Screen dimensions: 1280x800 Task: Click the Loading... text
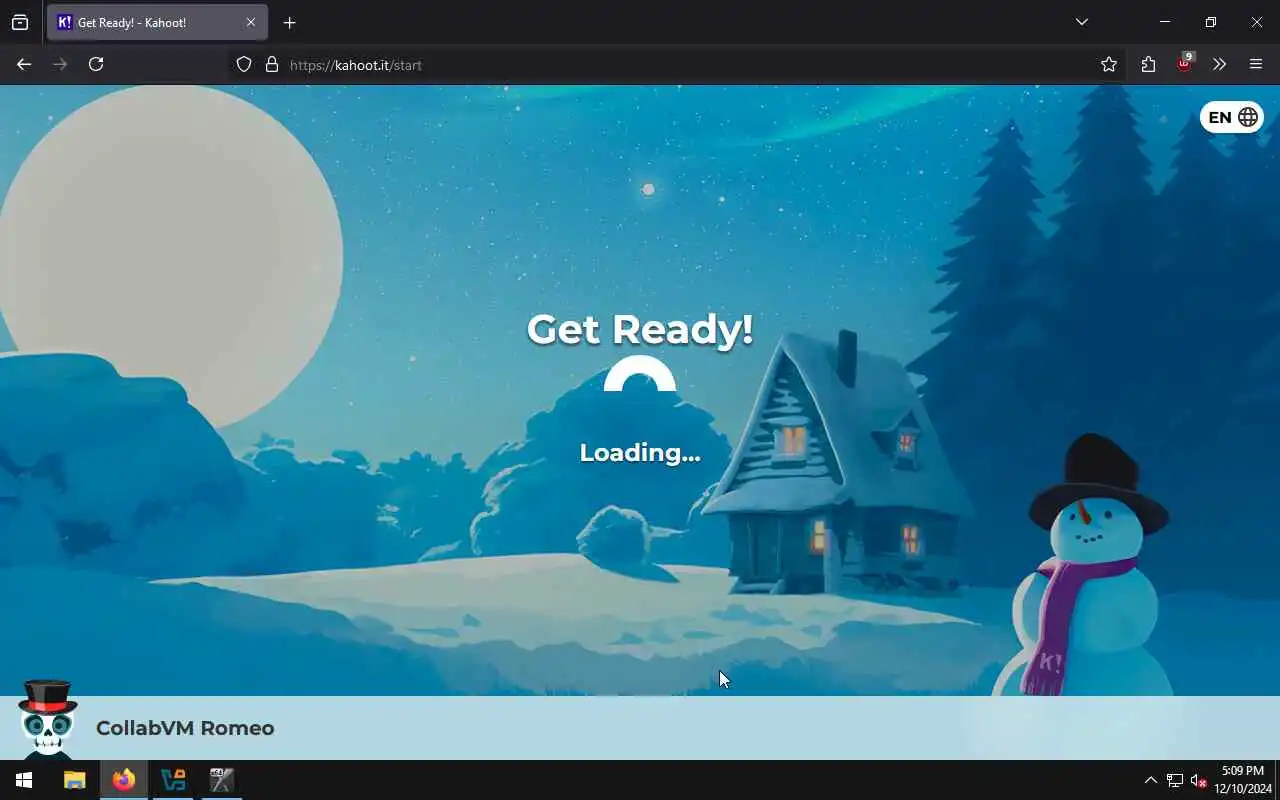tap(640, 452)
